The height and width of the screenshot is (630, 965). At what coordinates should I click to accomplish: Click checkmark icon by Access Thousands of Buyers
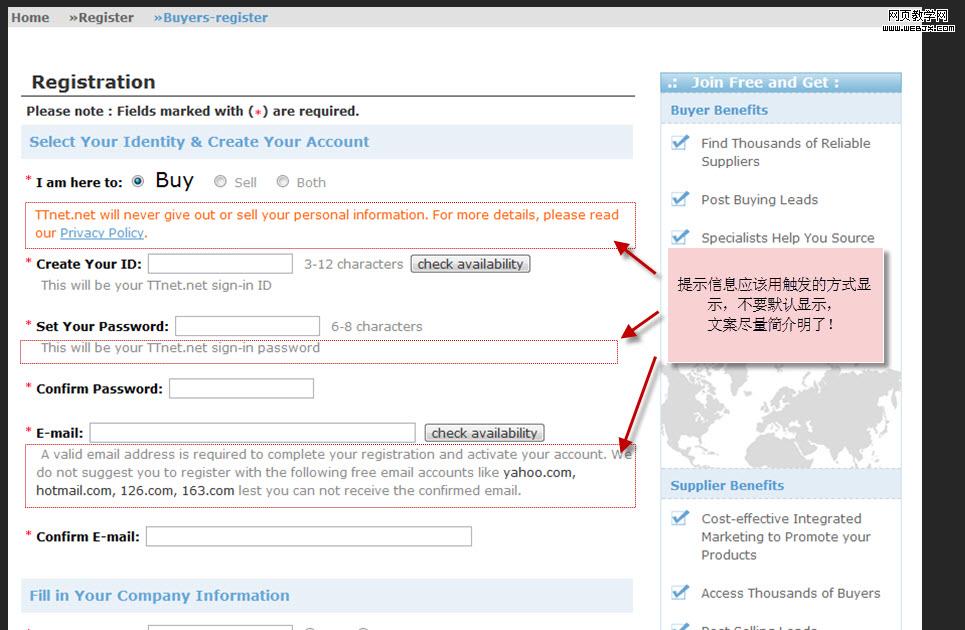[680, 592]
